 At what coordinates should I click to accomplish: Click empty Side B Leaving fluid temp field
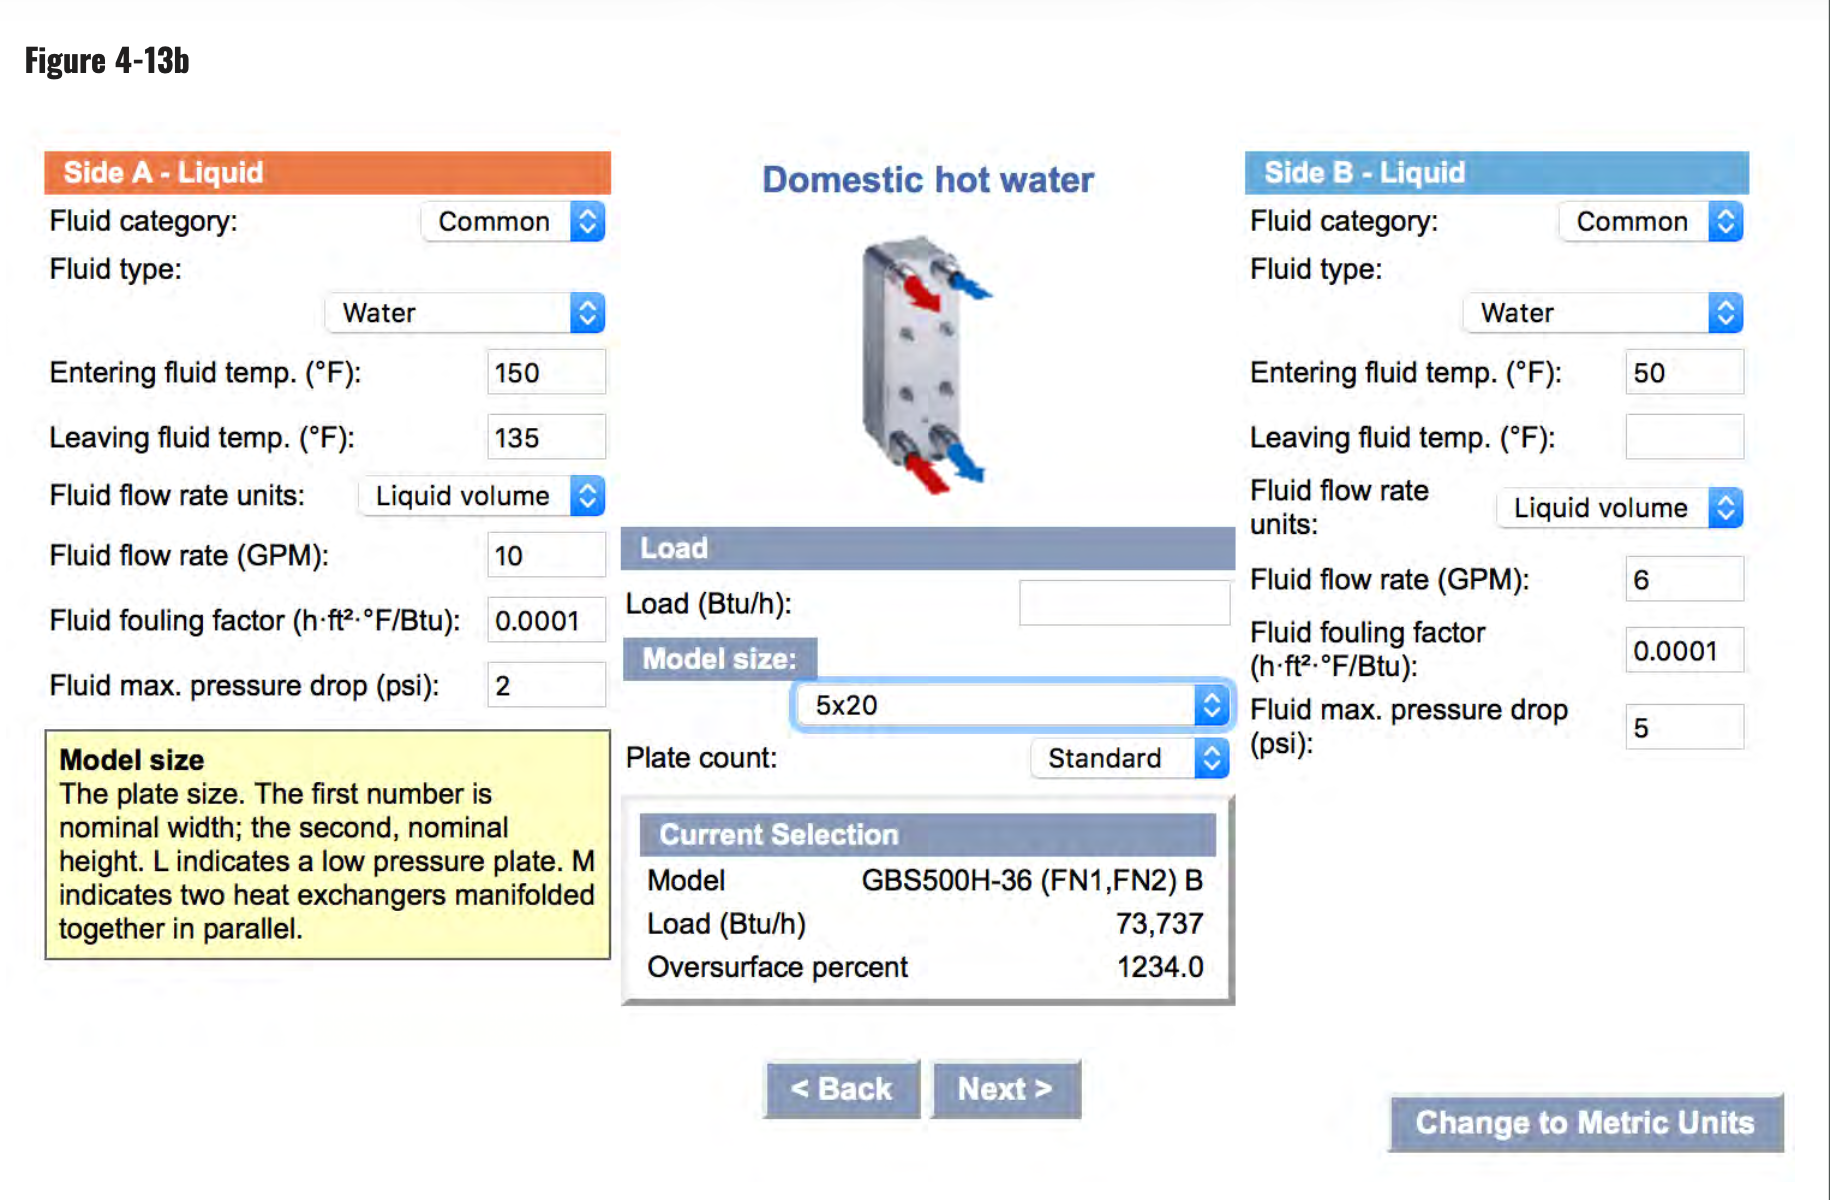1685,437
